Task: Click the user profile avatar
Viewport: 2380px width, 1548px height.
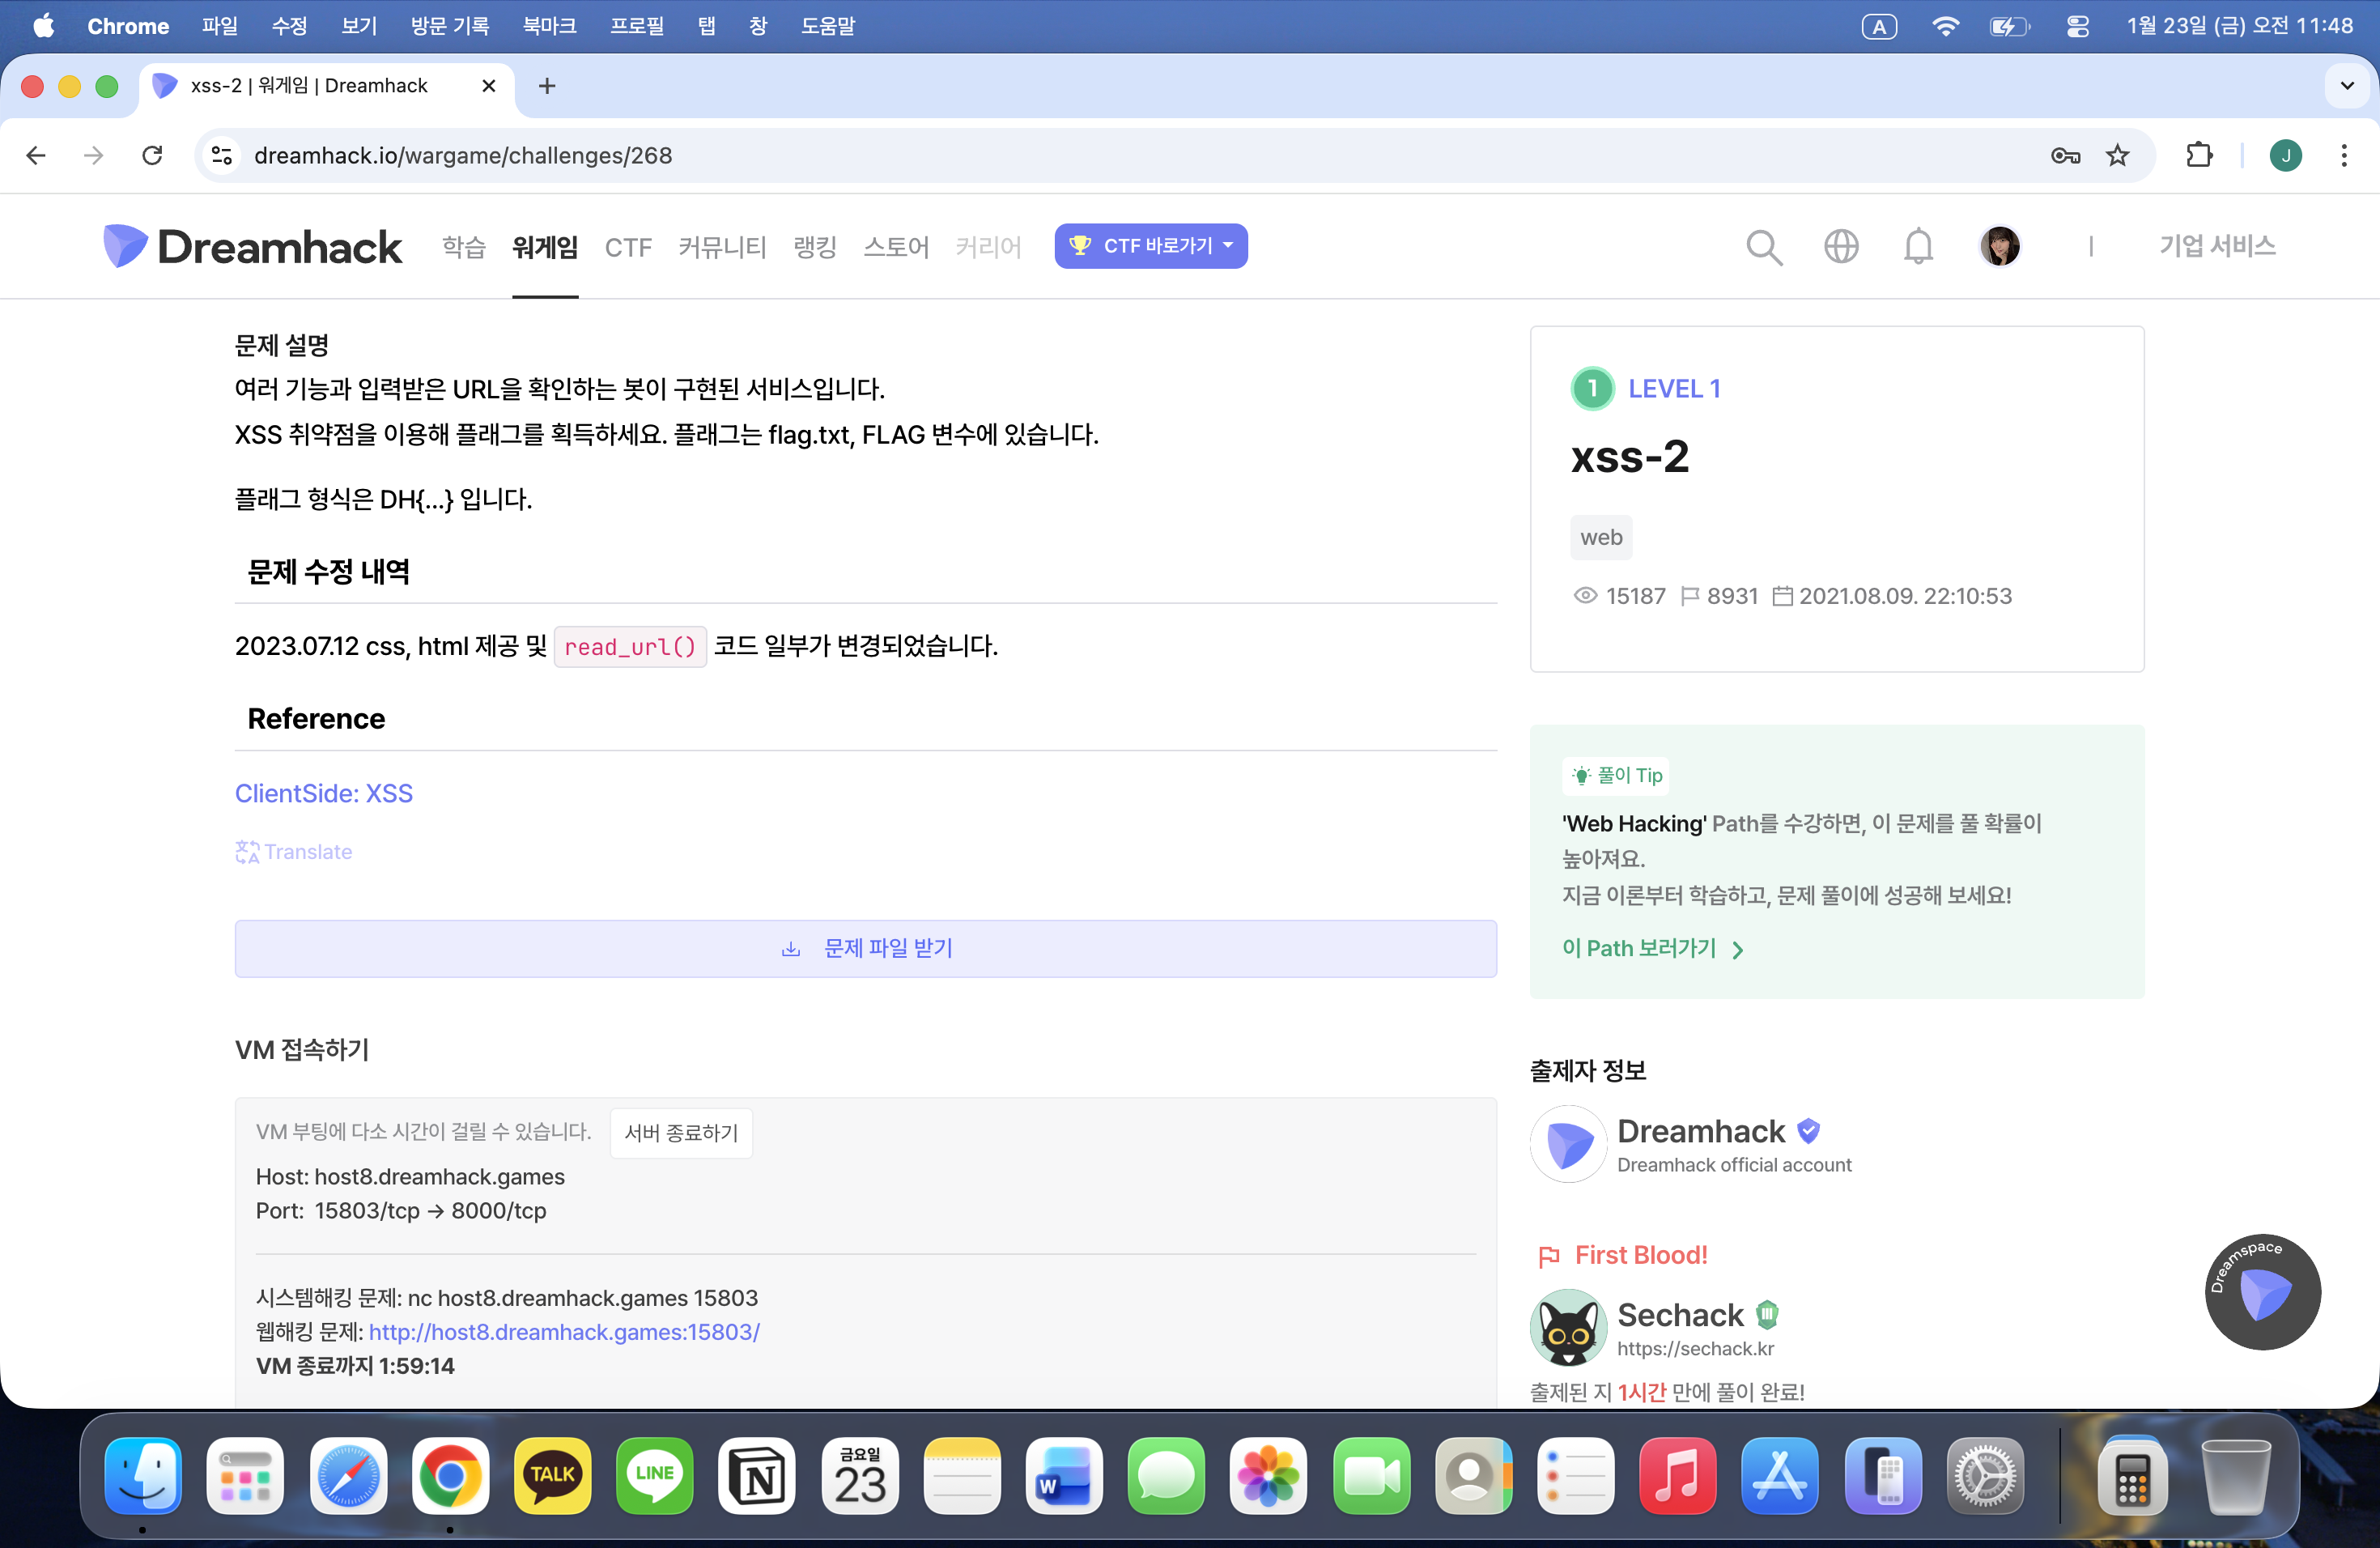Action: [x=1999, y=246]
